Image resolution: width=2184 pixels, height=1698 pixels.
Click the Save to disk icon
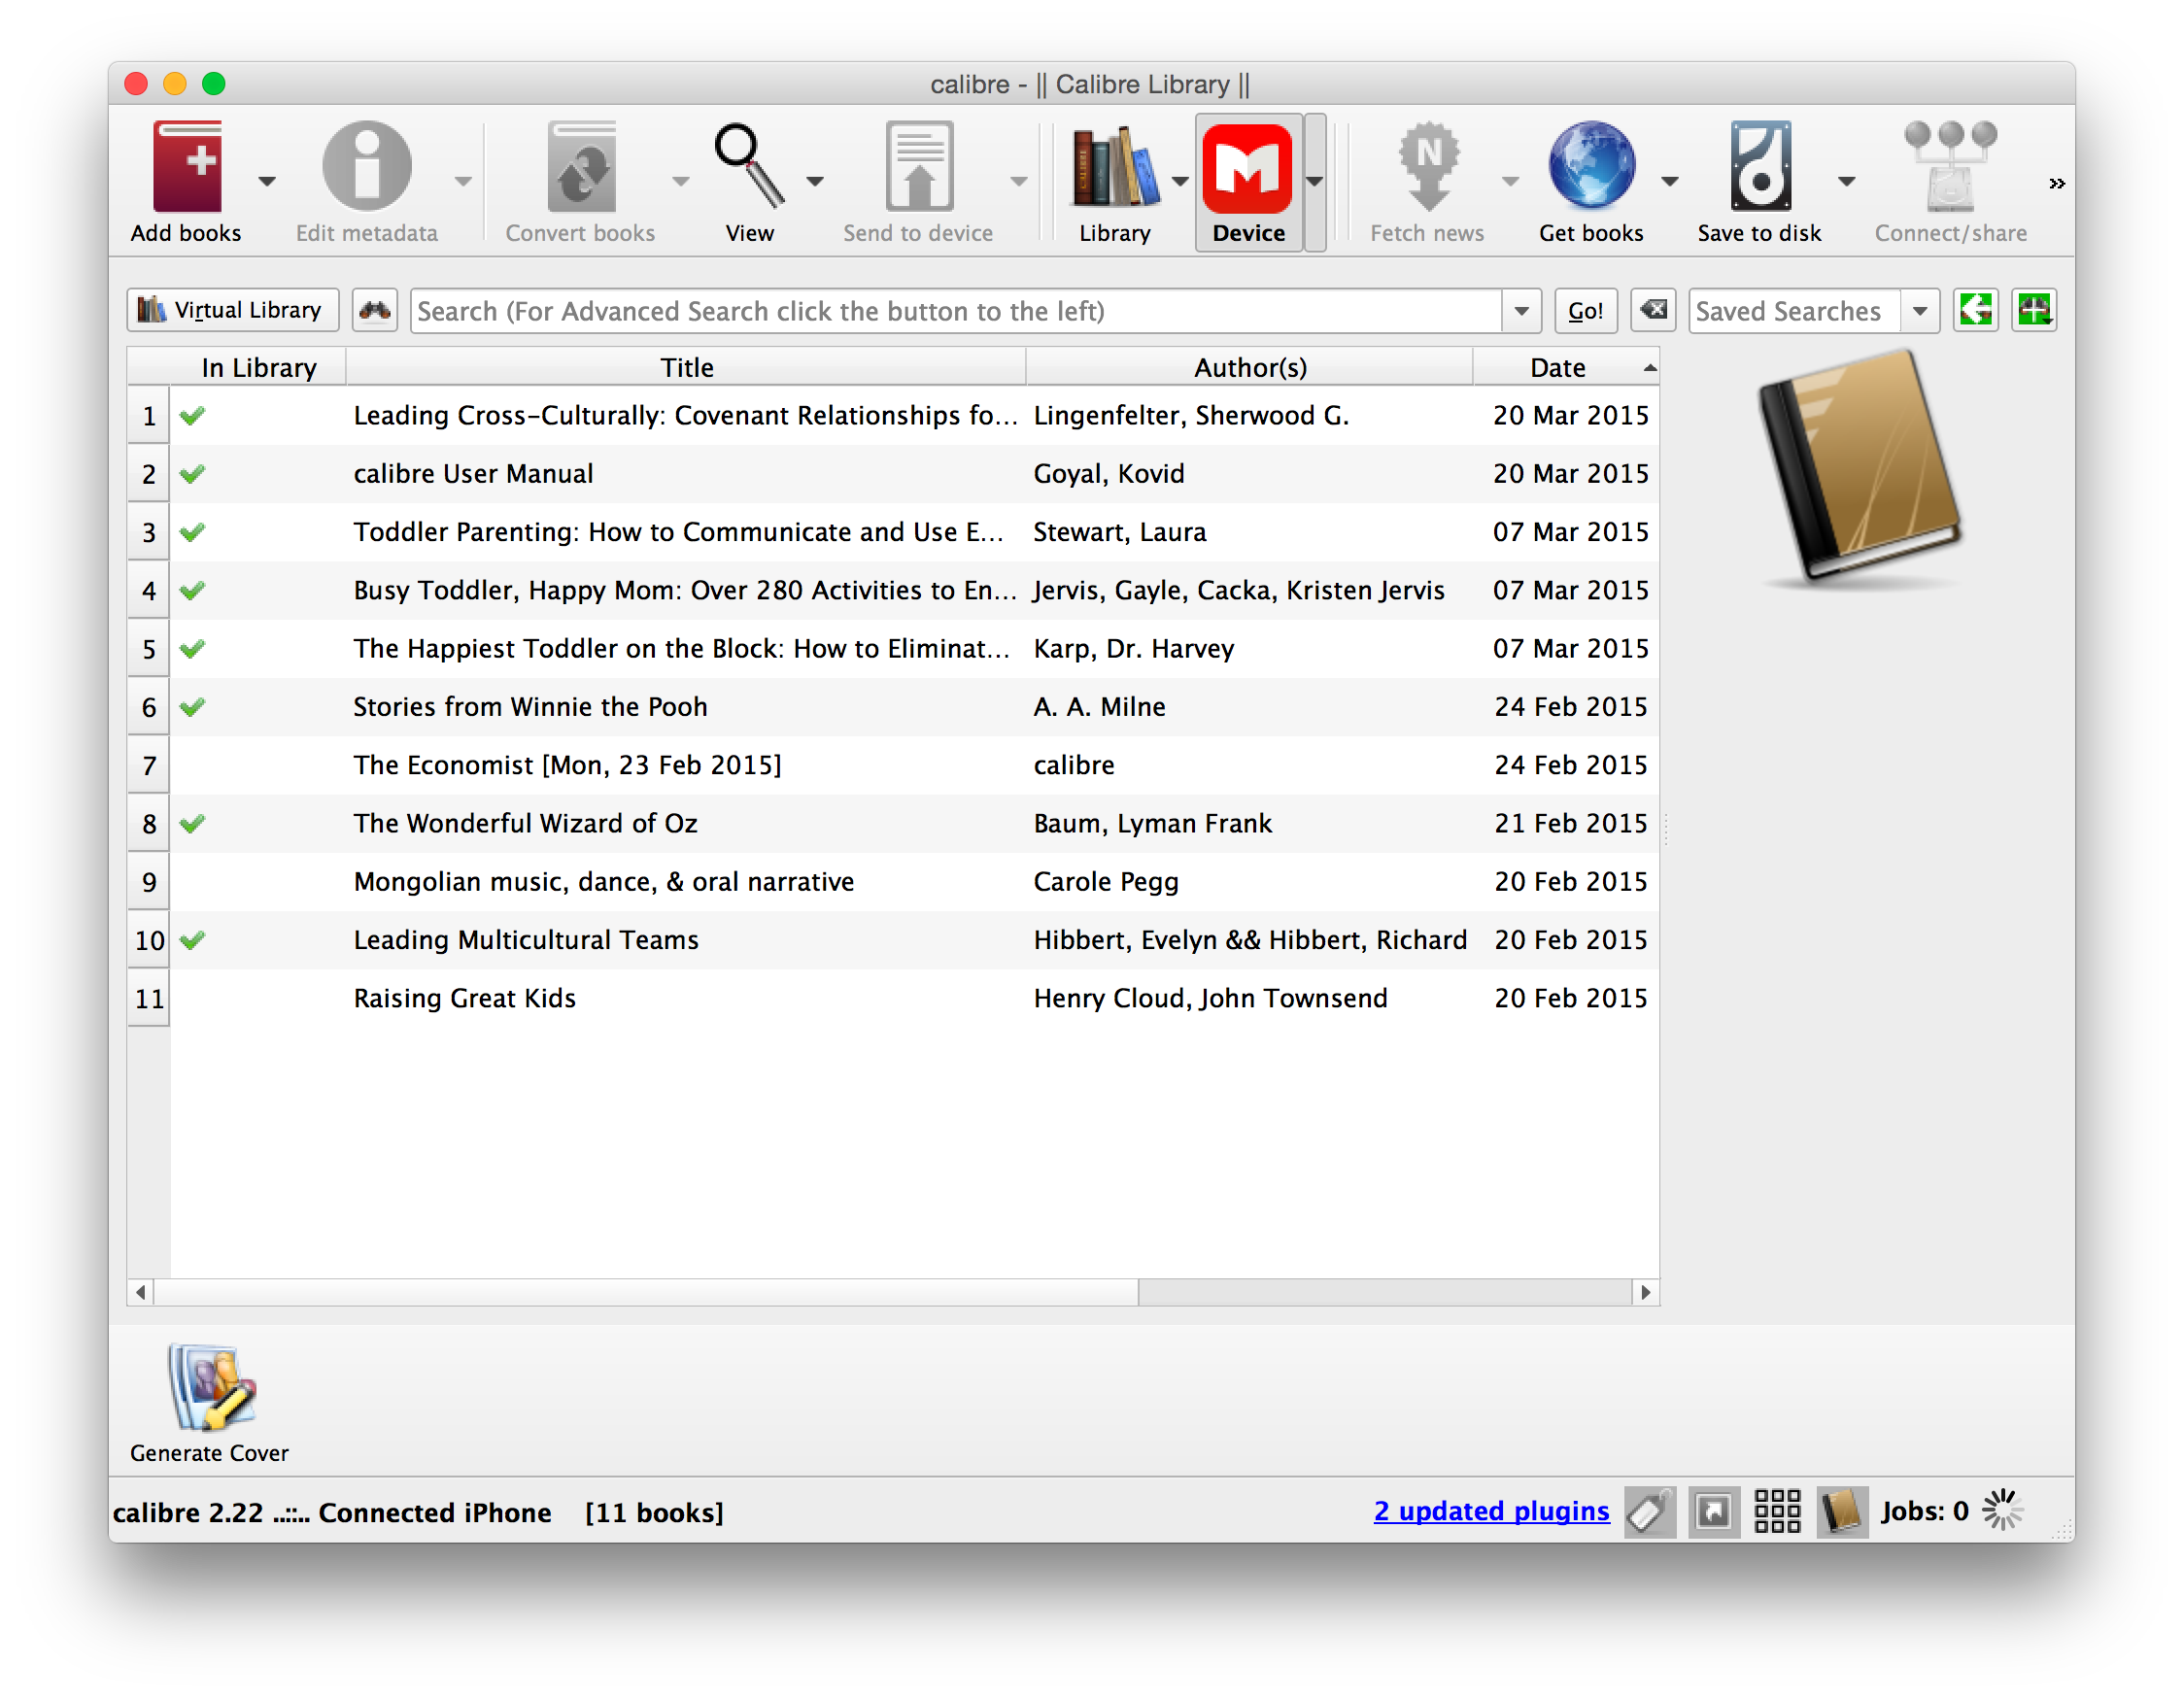click(x=1759, y=168)
